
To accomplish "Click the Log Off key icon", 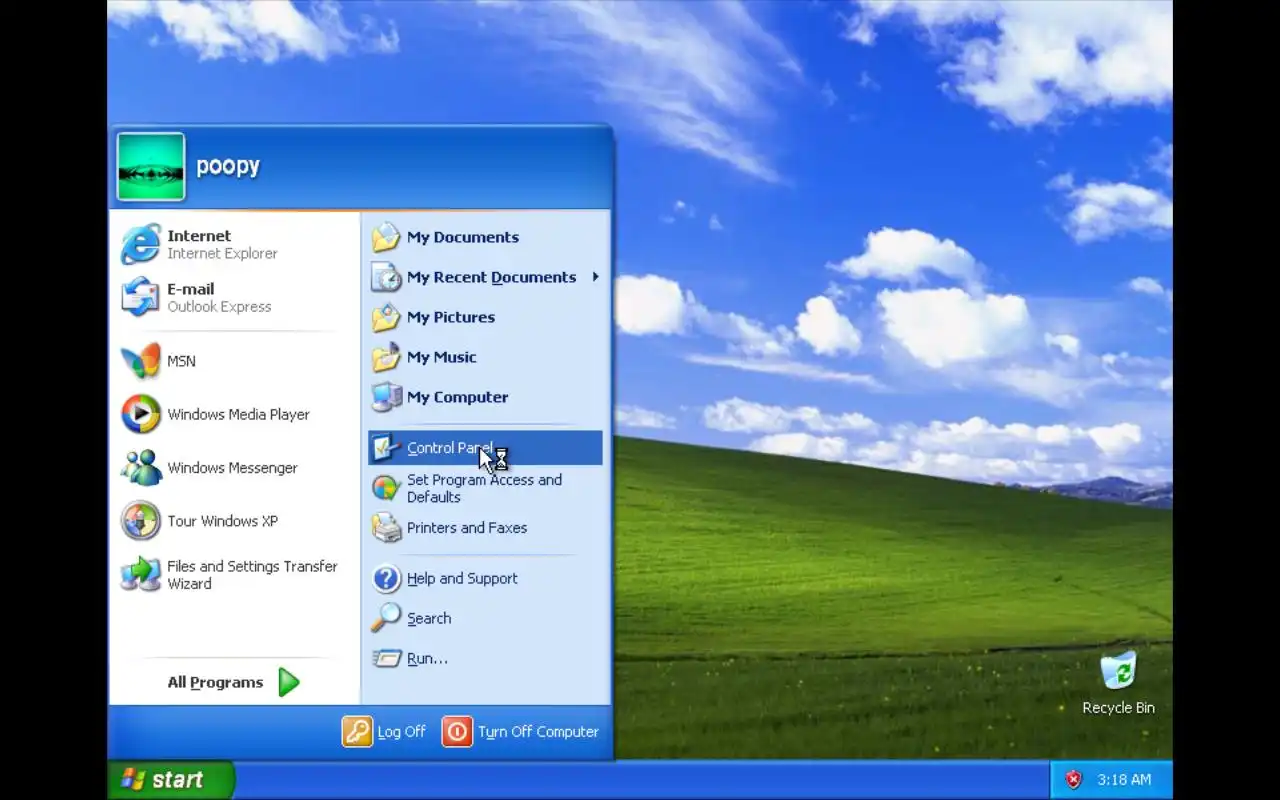I will coord(357,731).
